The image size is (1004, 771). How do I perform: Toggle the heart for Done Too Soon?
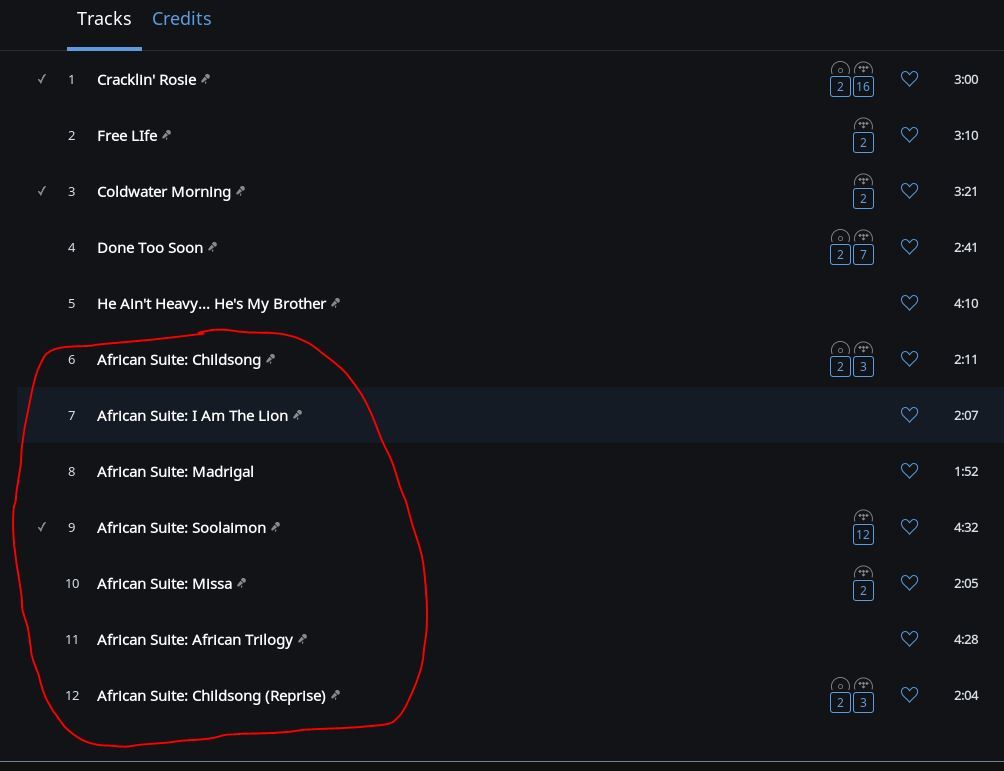pyautogui.click(x=909, y=247)
